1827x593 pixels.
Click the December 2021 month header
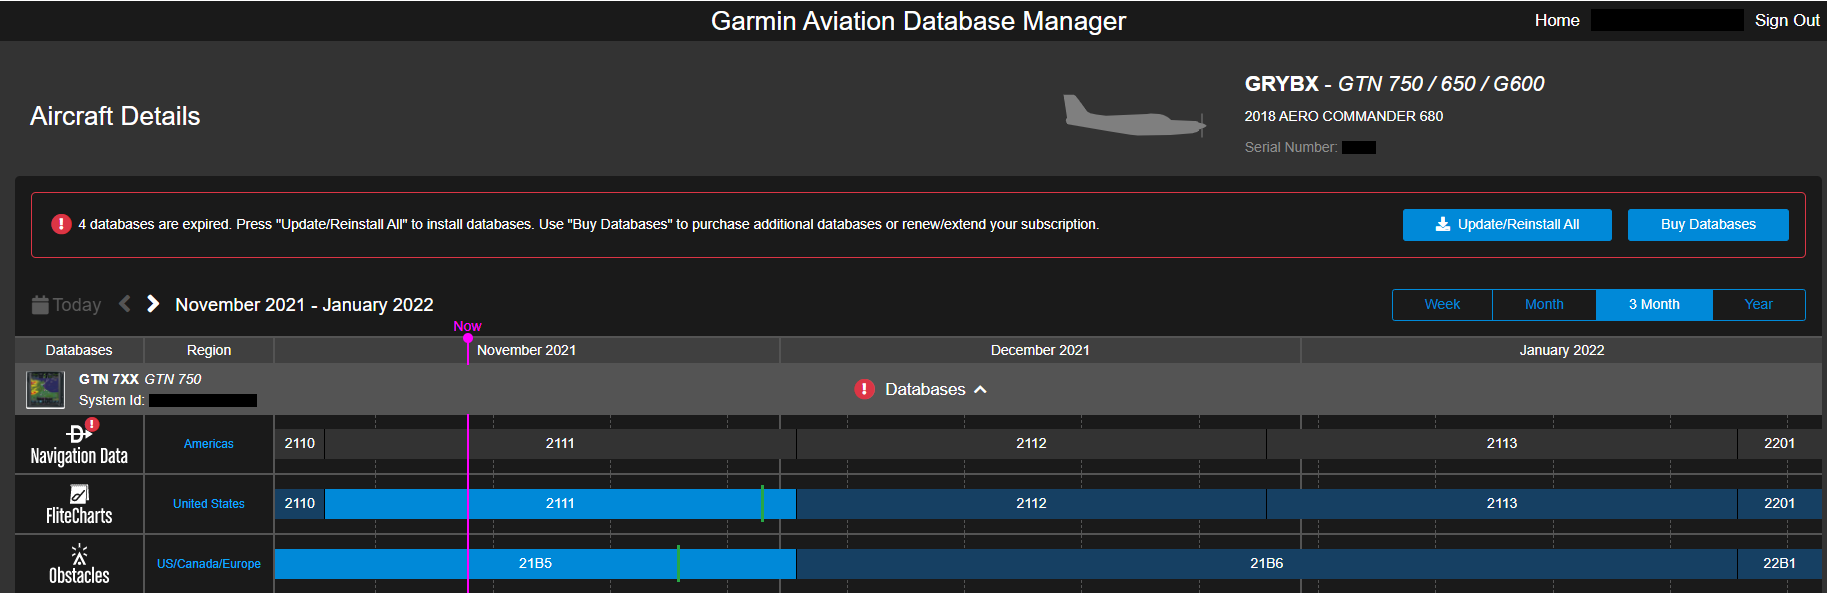click(x=1040, y=350)
